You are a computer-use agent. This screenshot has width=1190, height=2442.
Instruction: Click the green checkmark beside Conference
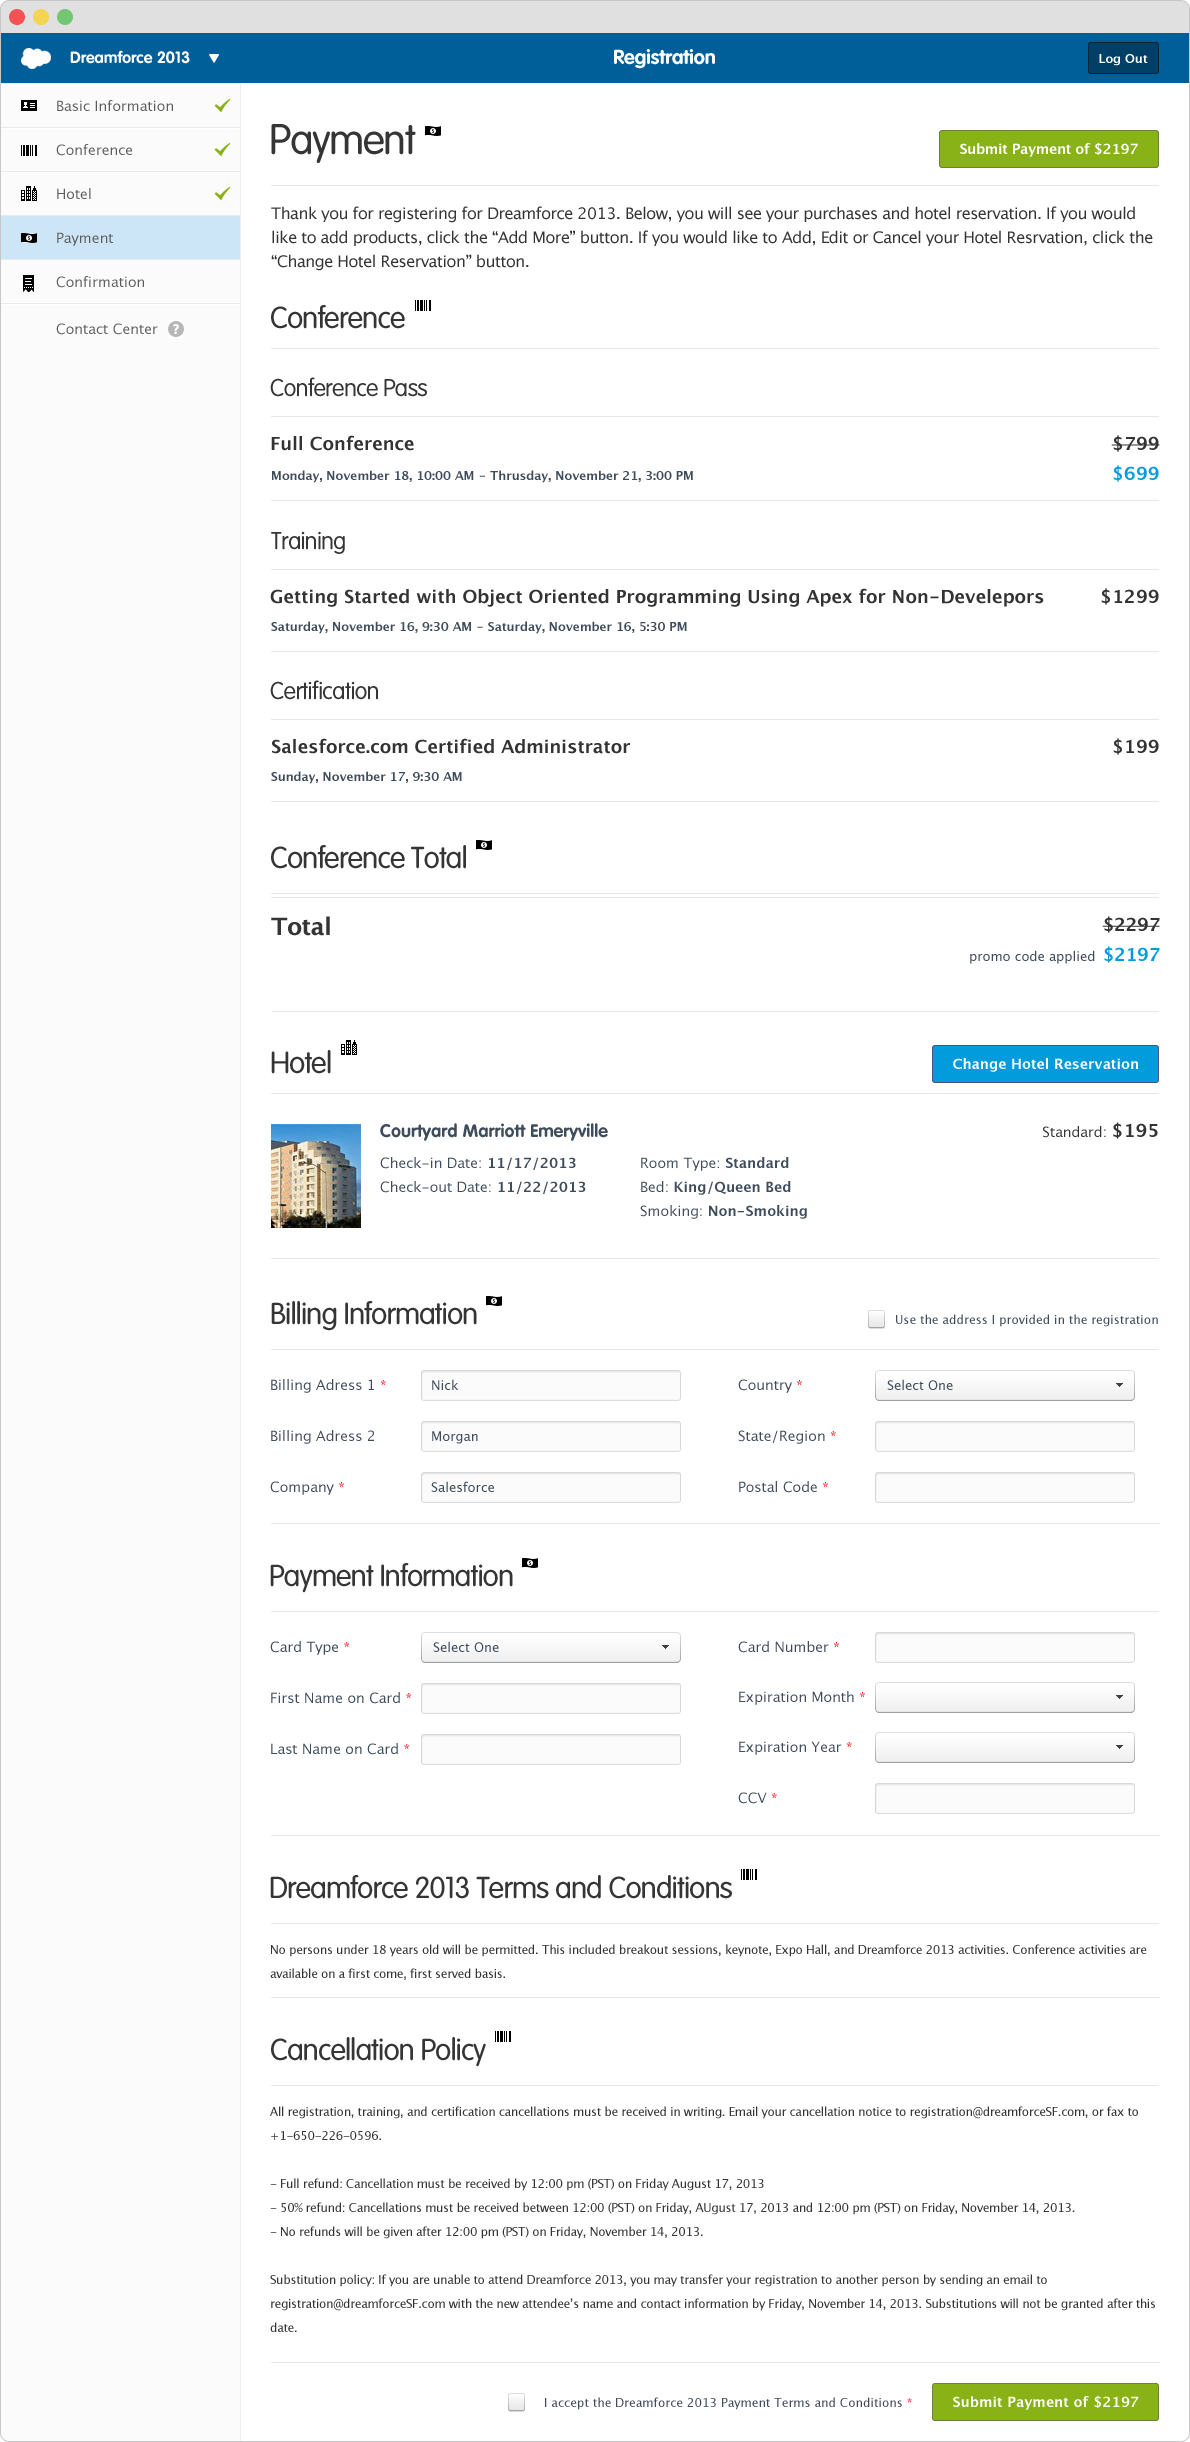coord(222,149)
